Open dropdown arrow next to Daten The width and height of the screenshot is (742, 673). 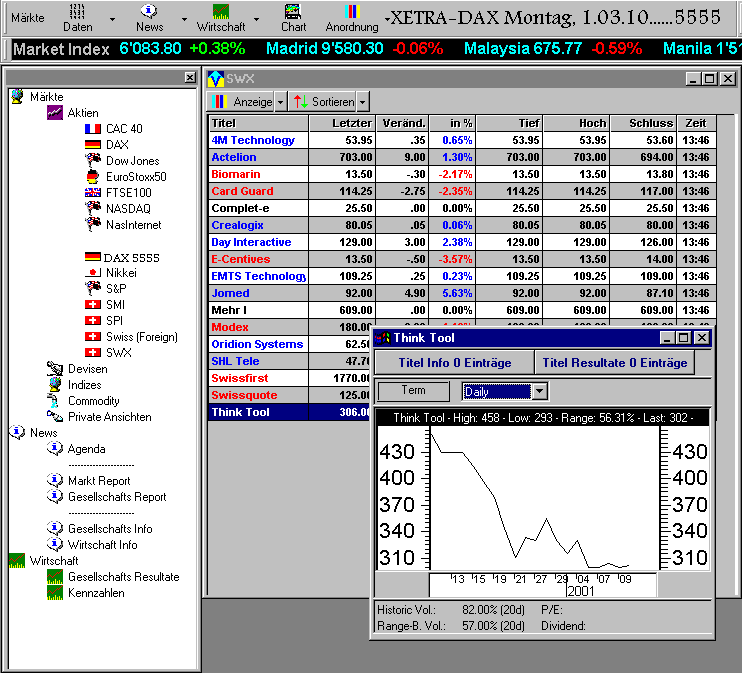coord(112,19)
